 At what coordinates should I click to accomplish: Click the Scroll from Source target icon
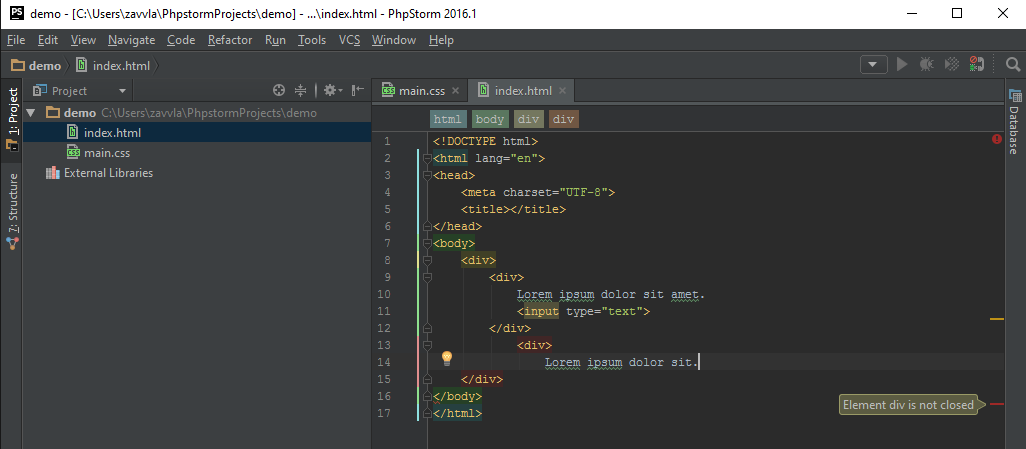coord(279,90)
